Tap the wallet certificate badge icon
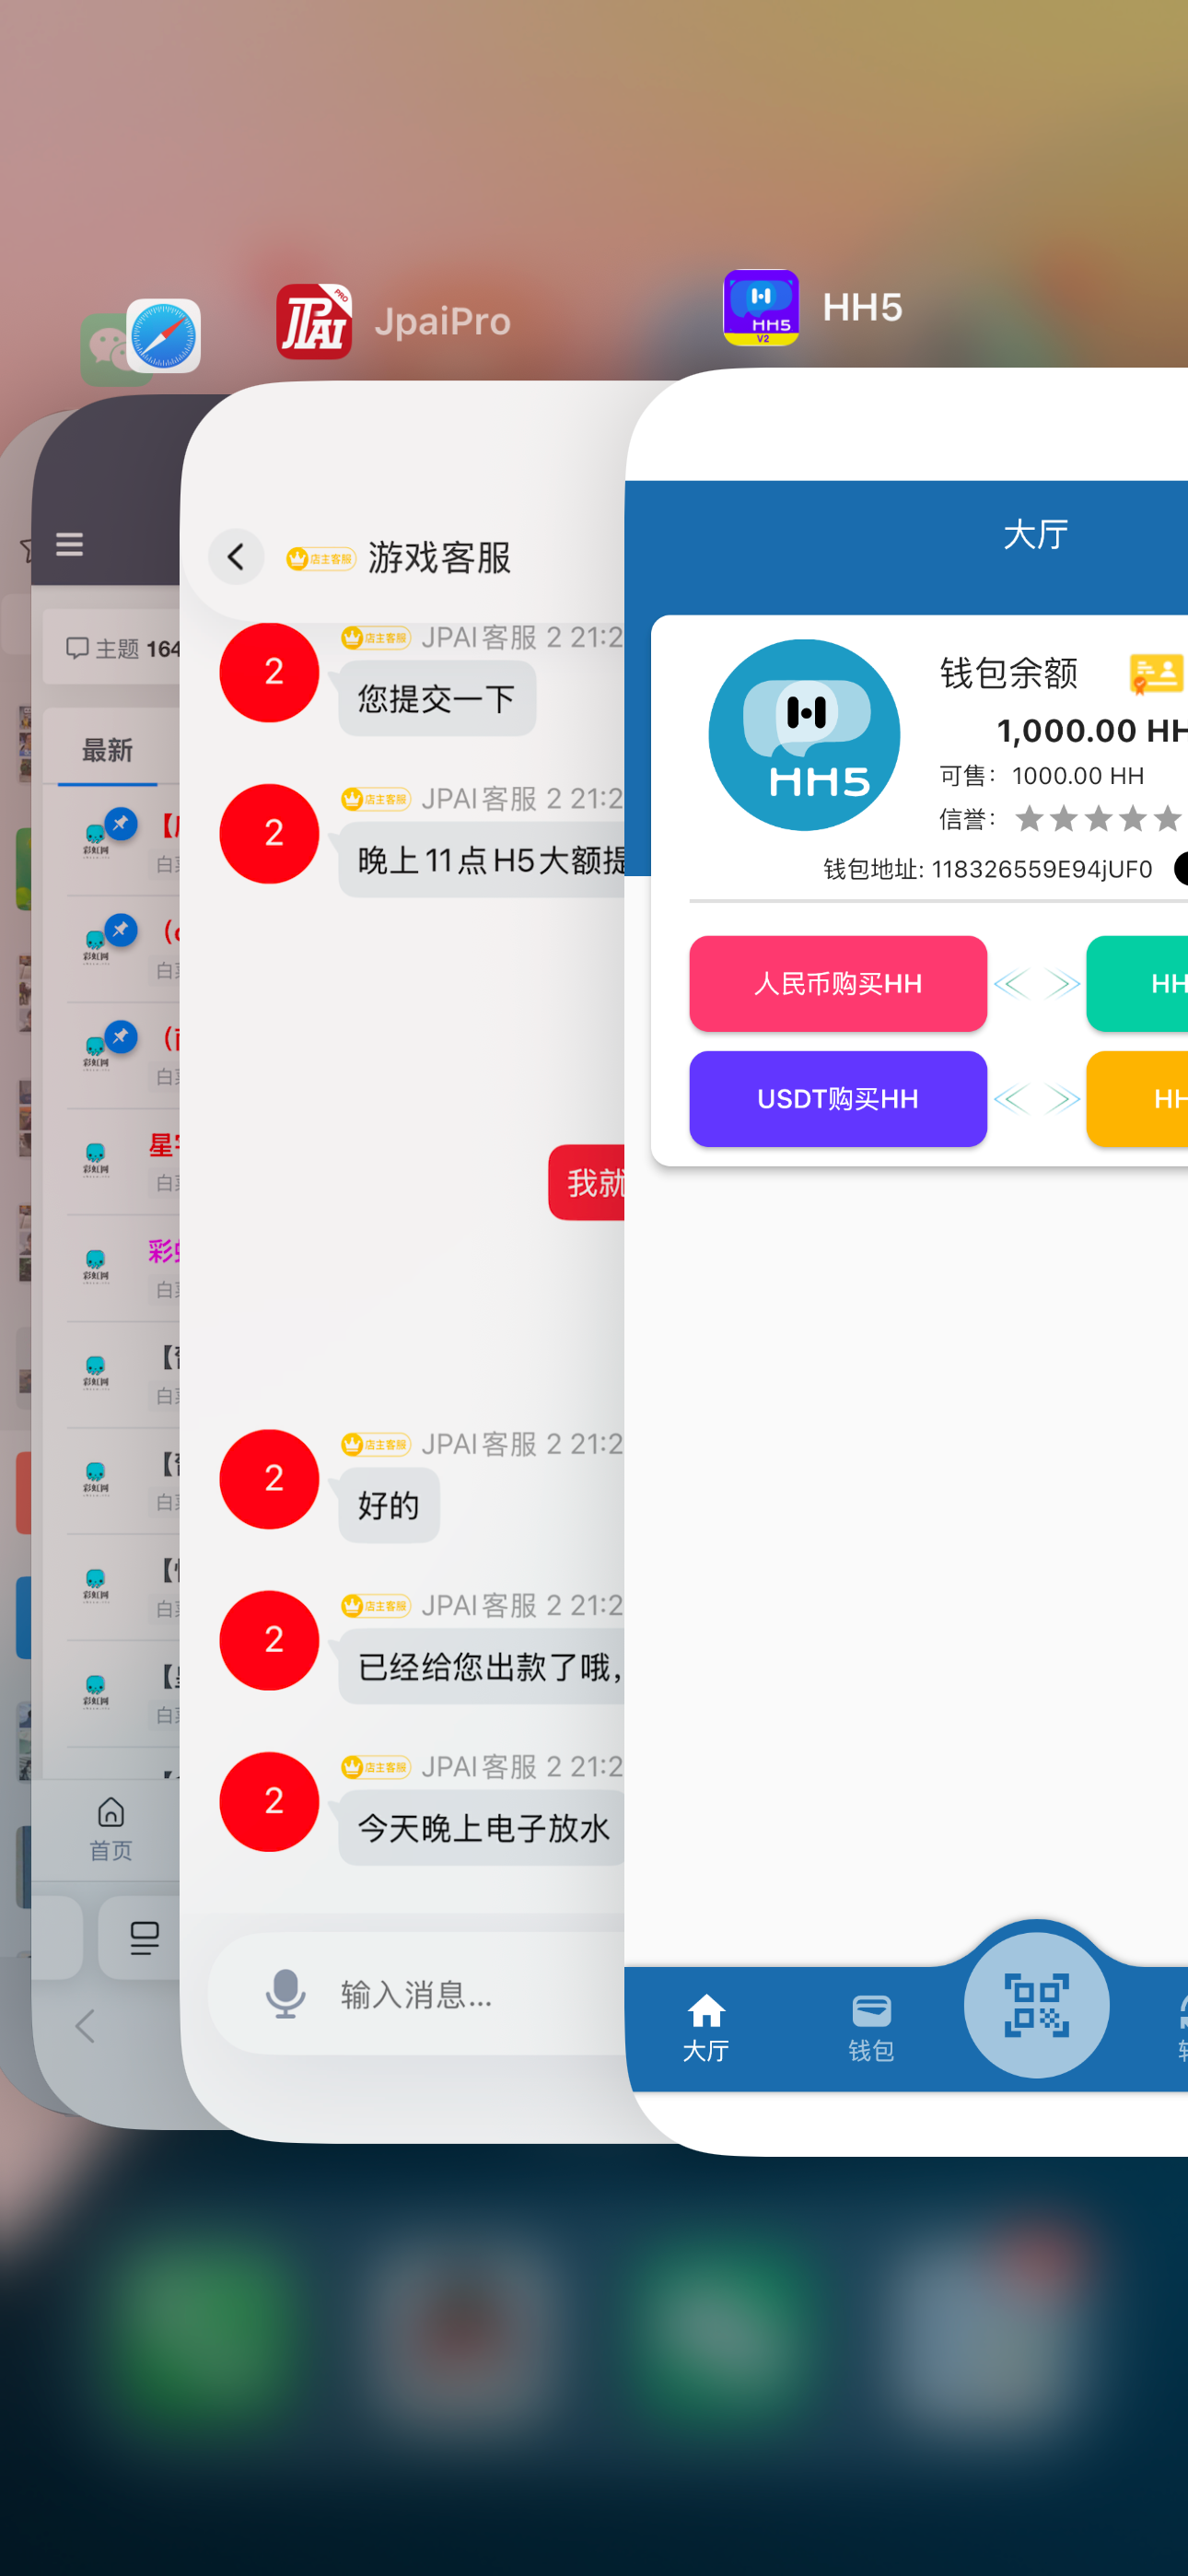Viewport: 1188px width, 2576px height. click(1155, 673)
